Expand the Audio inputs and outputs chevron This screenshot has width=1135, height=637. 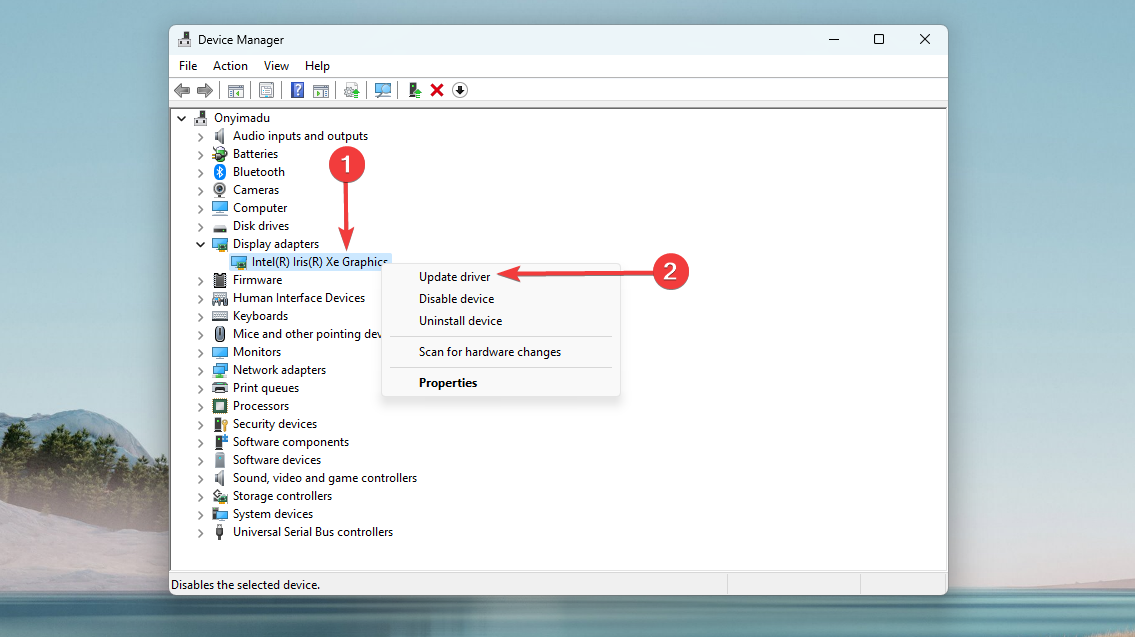(x=201, y=136)
